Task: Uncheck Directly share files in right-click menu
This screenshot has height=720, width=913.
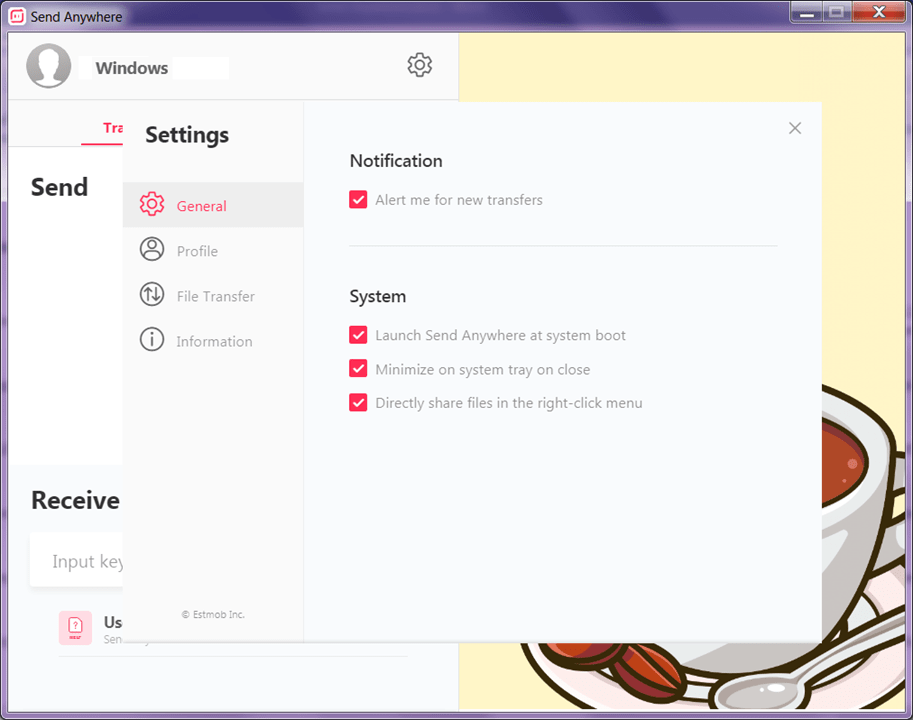Action: [x=358, y=402]
